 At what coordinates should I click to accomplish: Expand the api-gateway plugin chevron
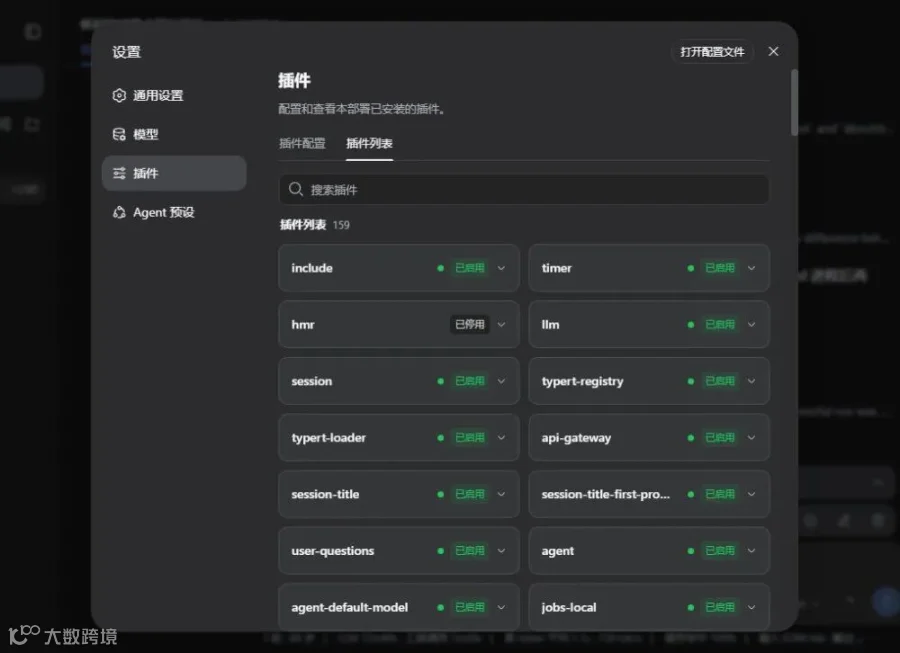pos(751,437)
